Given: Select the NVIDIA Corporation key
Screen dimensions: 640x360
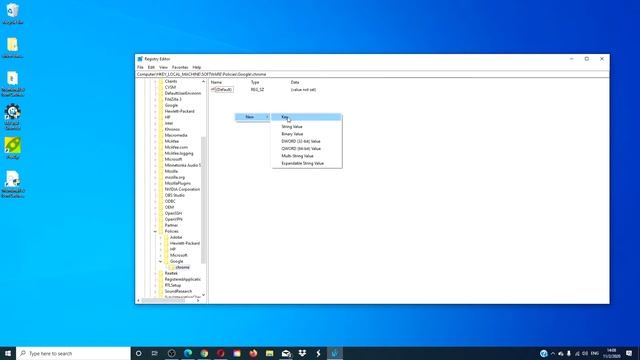Looking at the screenshot, I should (182, 189).
